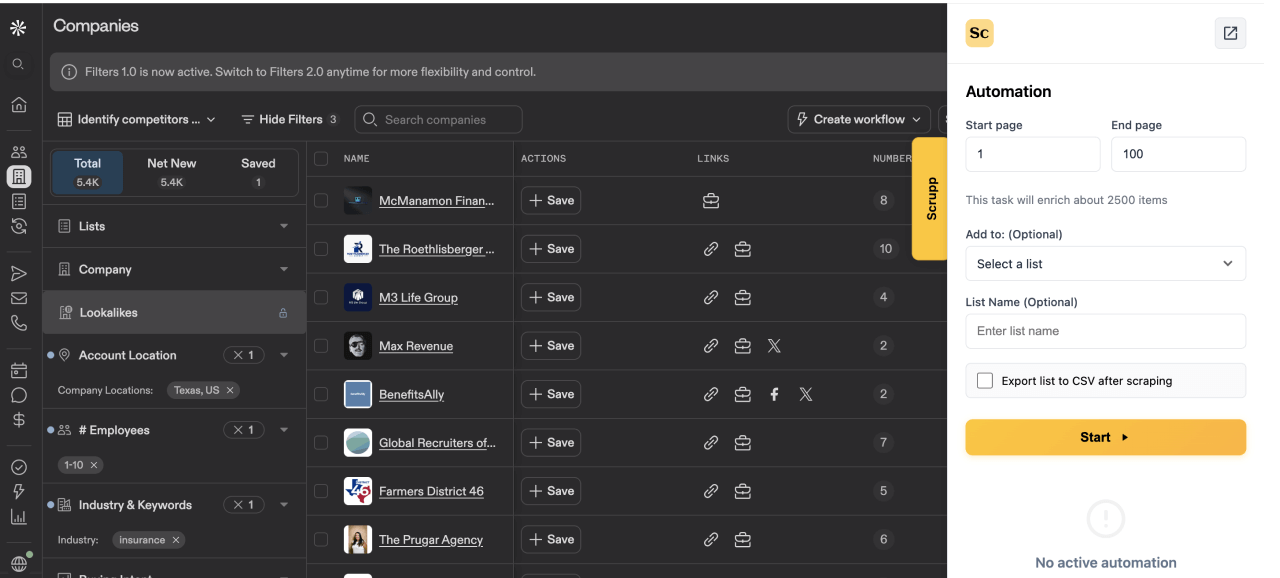Click the Sc logo in Scrupp panel

(979, 33)
